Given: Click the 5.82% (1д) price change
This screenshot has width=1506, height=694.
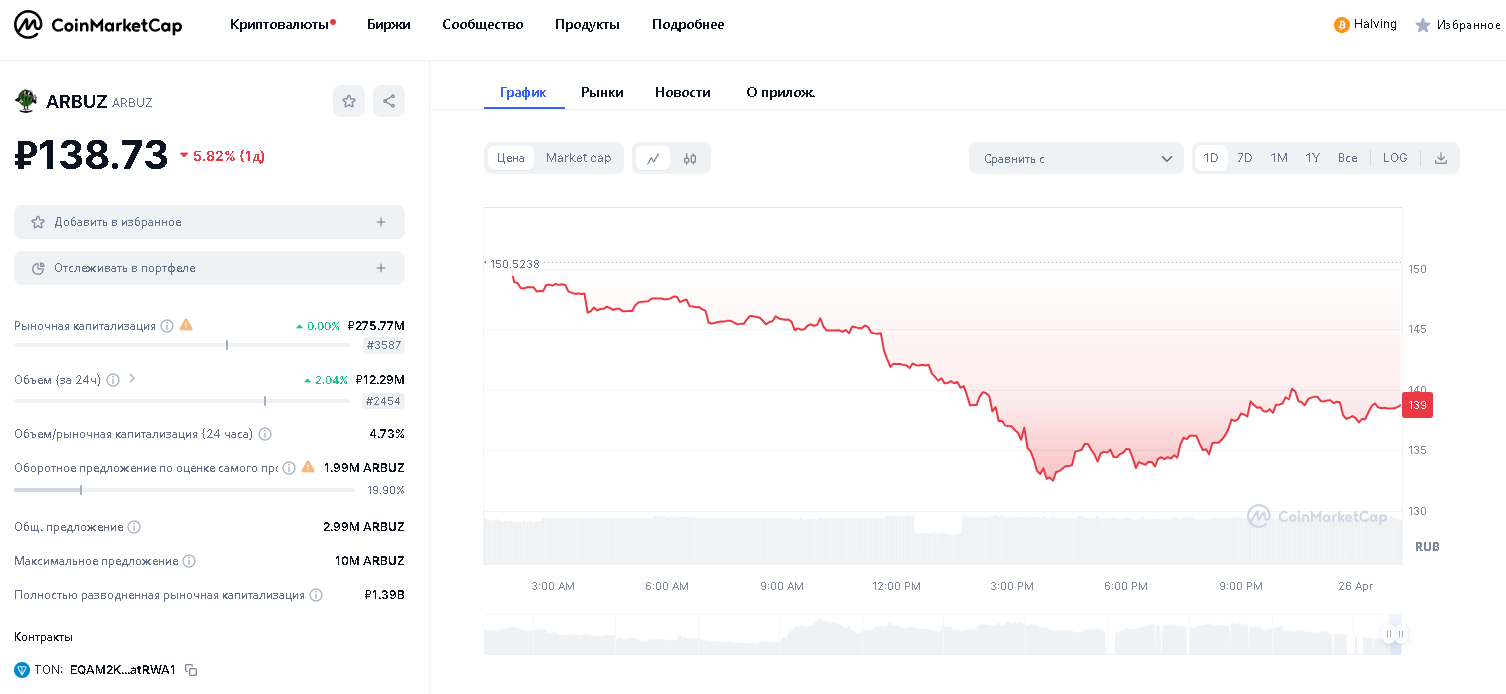Looking at the screenshot, I should (x=222, y=156).
